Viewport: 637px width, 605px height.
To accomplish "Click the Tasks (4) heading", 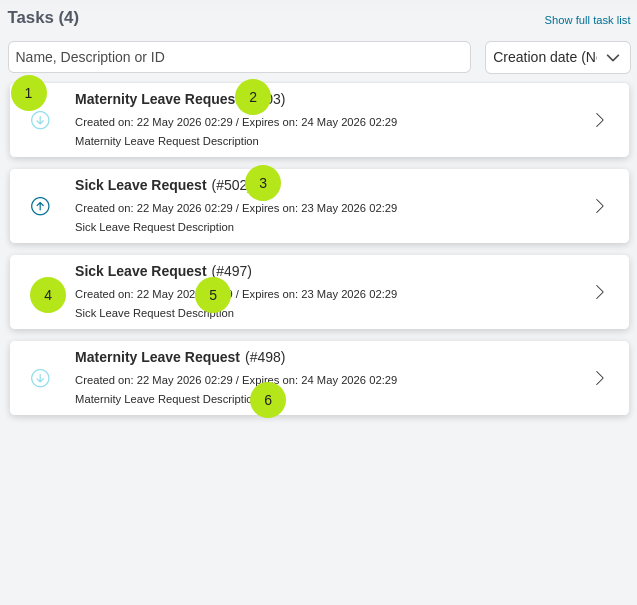I will (43, 18).
